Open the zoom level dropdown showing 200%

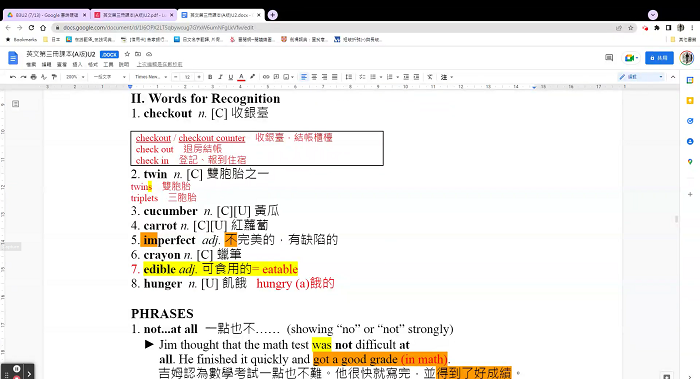pos(75,77)
